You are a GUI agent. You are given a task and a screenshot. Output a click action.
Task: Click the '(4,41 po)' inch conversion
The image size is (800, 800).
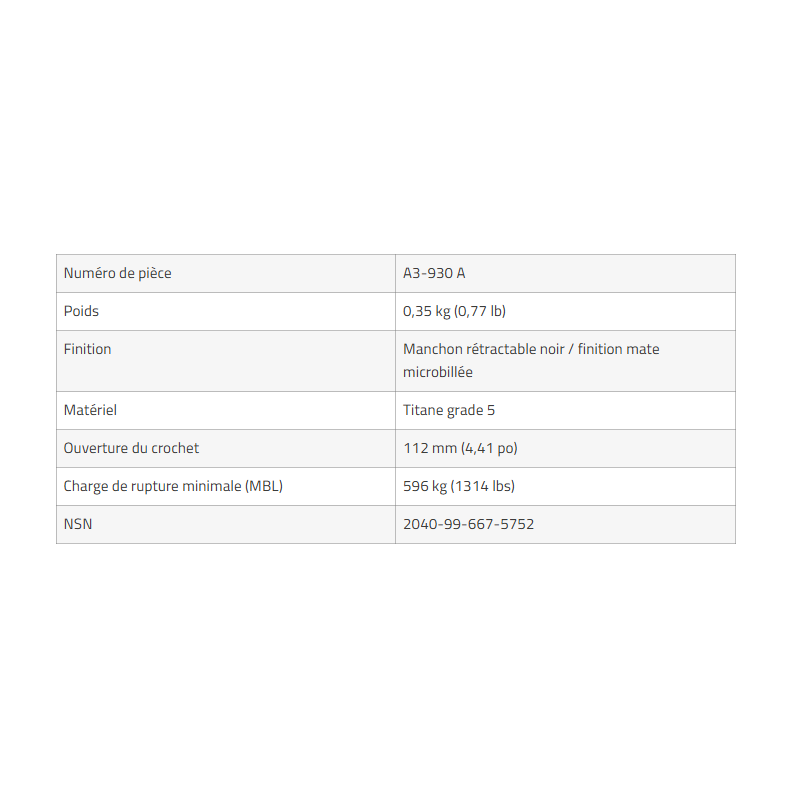pyautogui.click(x=489, y=448)
